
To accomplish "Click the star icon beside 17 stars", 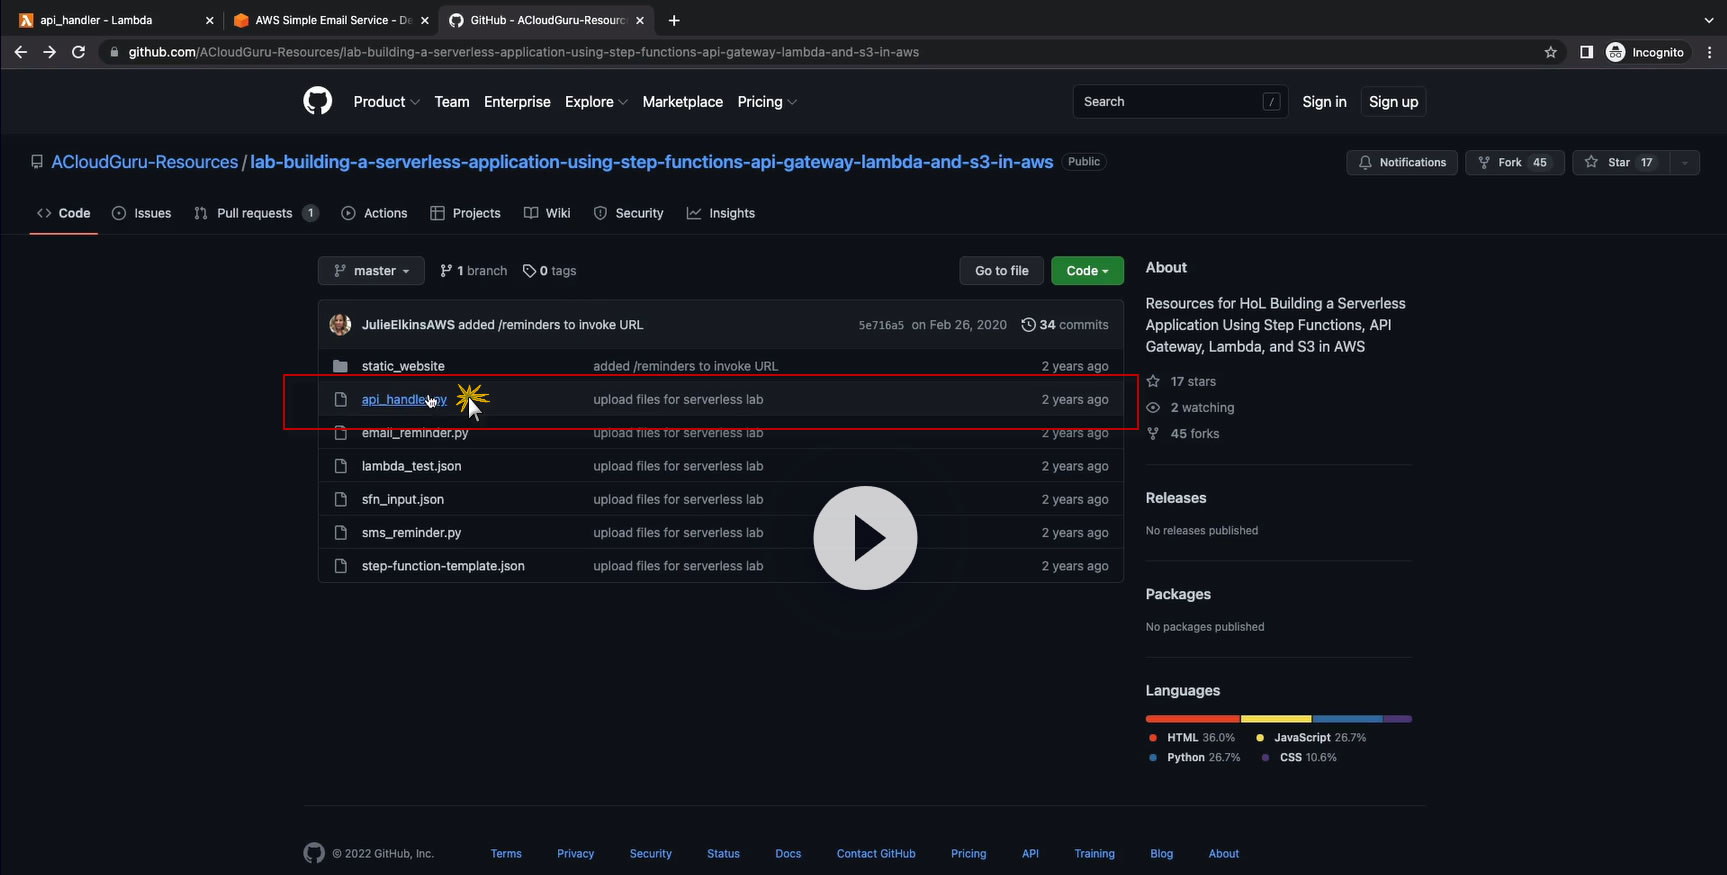I will coord(1153,381).
